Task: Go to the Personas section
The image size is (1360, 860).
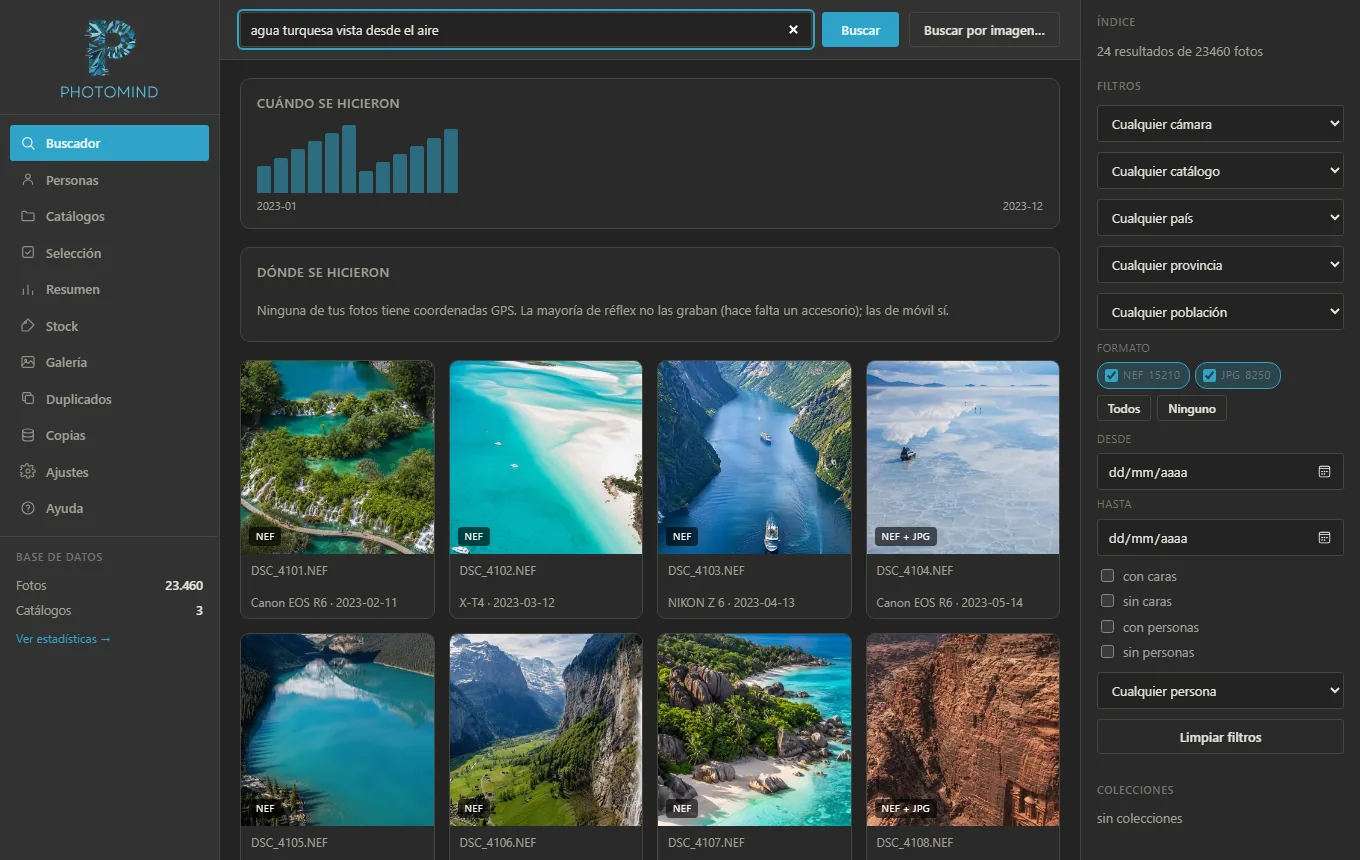Action: 109,180
